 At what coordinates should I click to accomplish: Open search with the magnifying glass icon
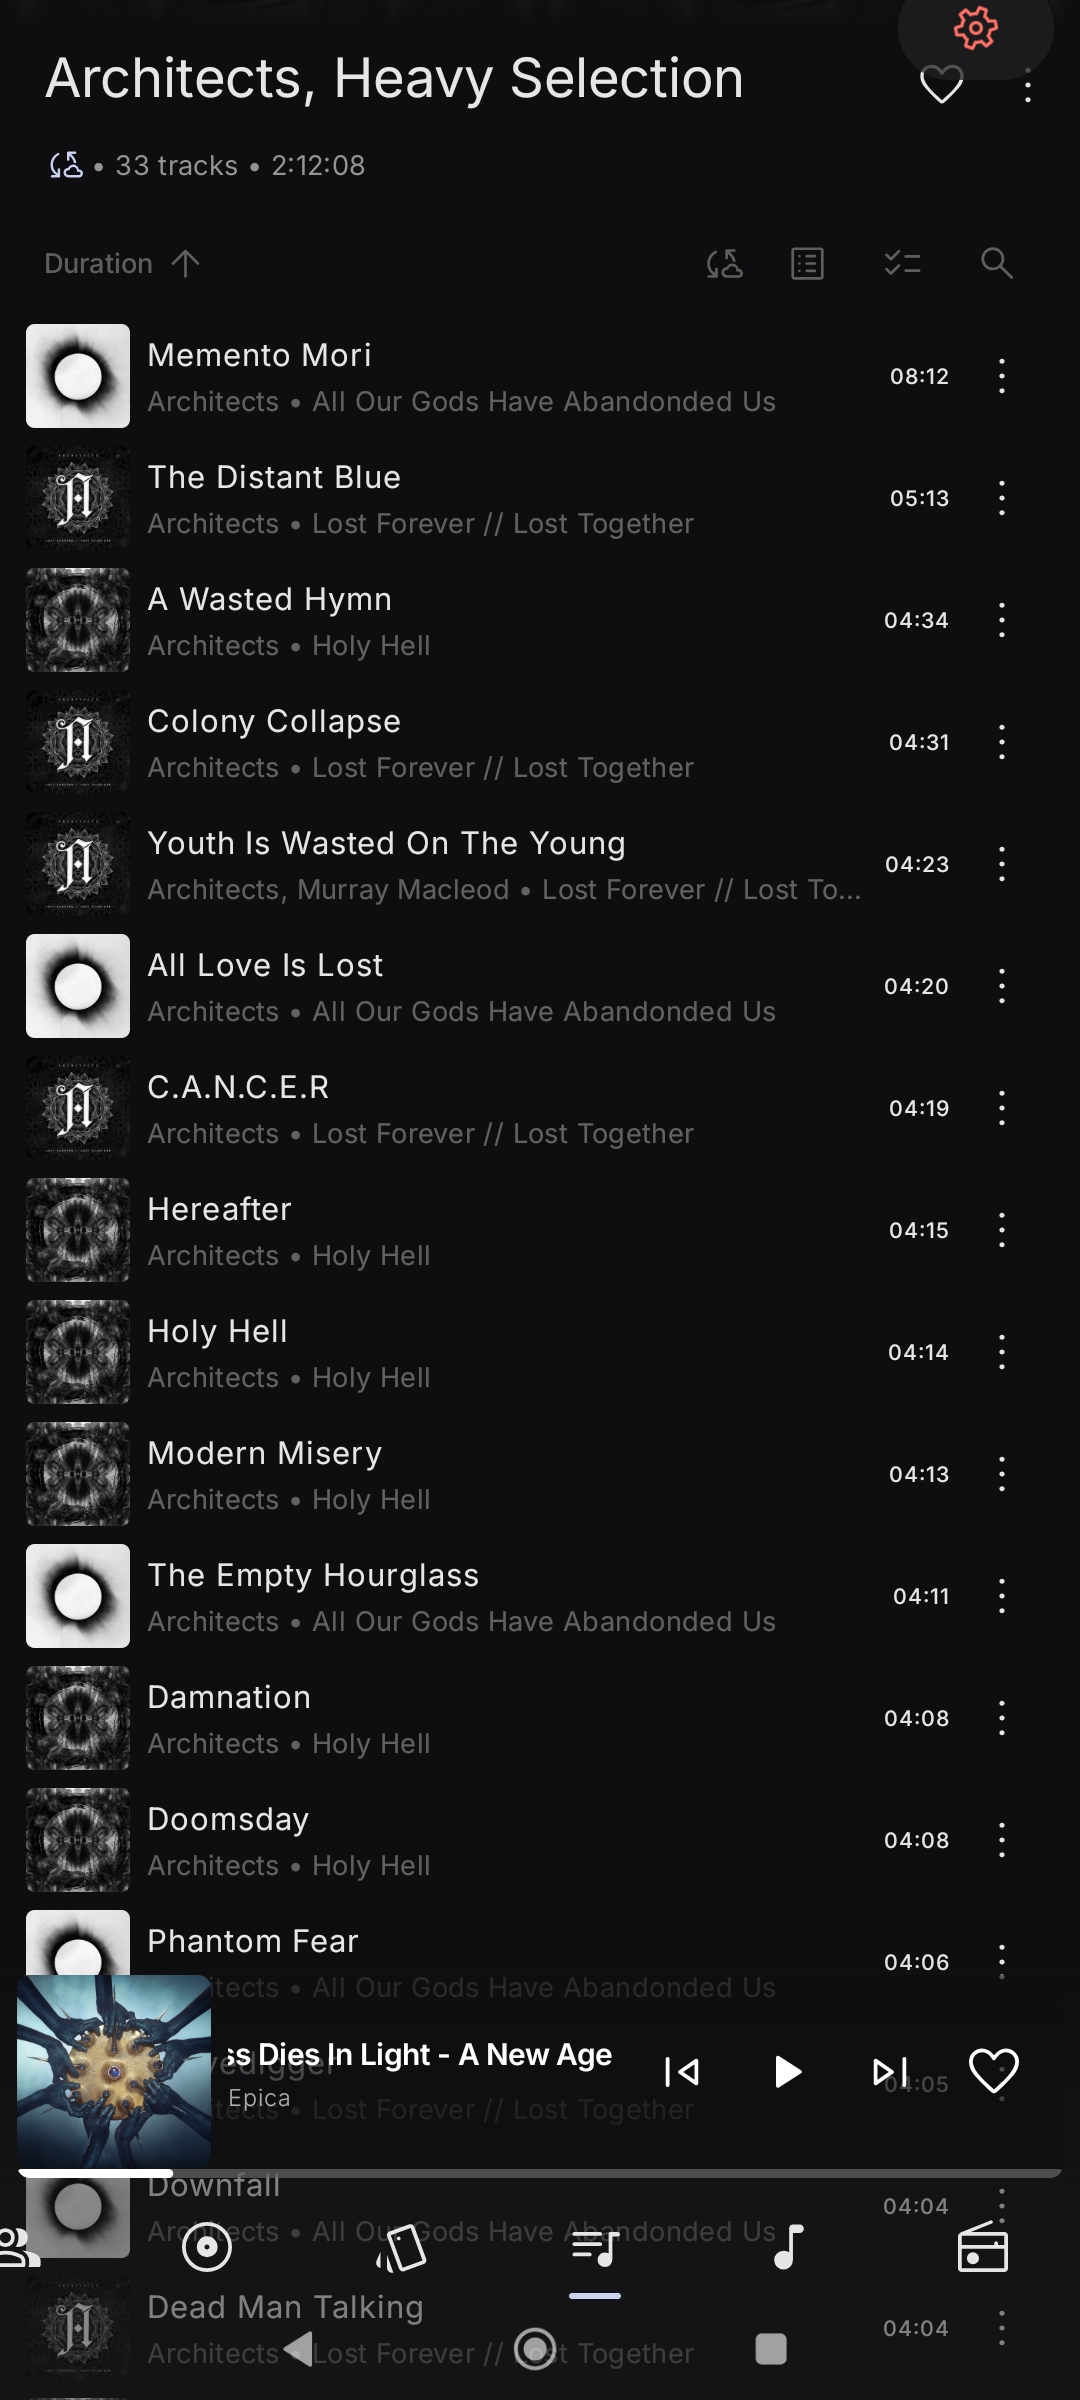point(997,264)
